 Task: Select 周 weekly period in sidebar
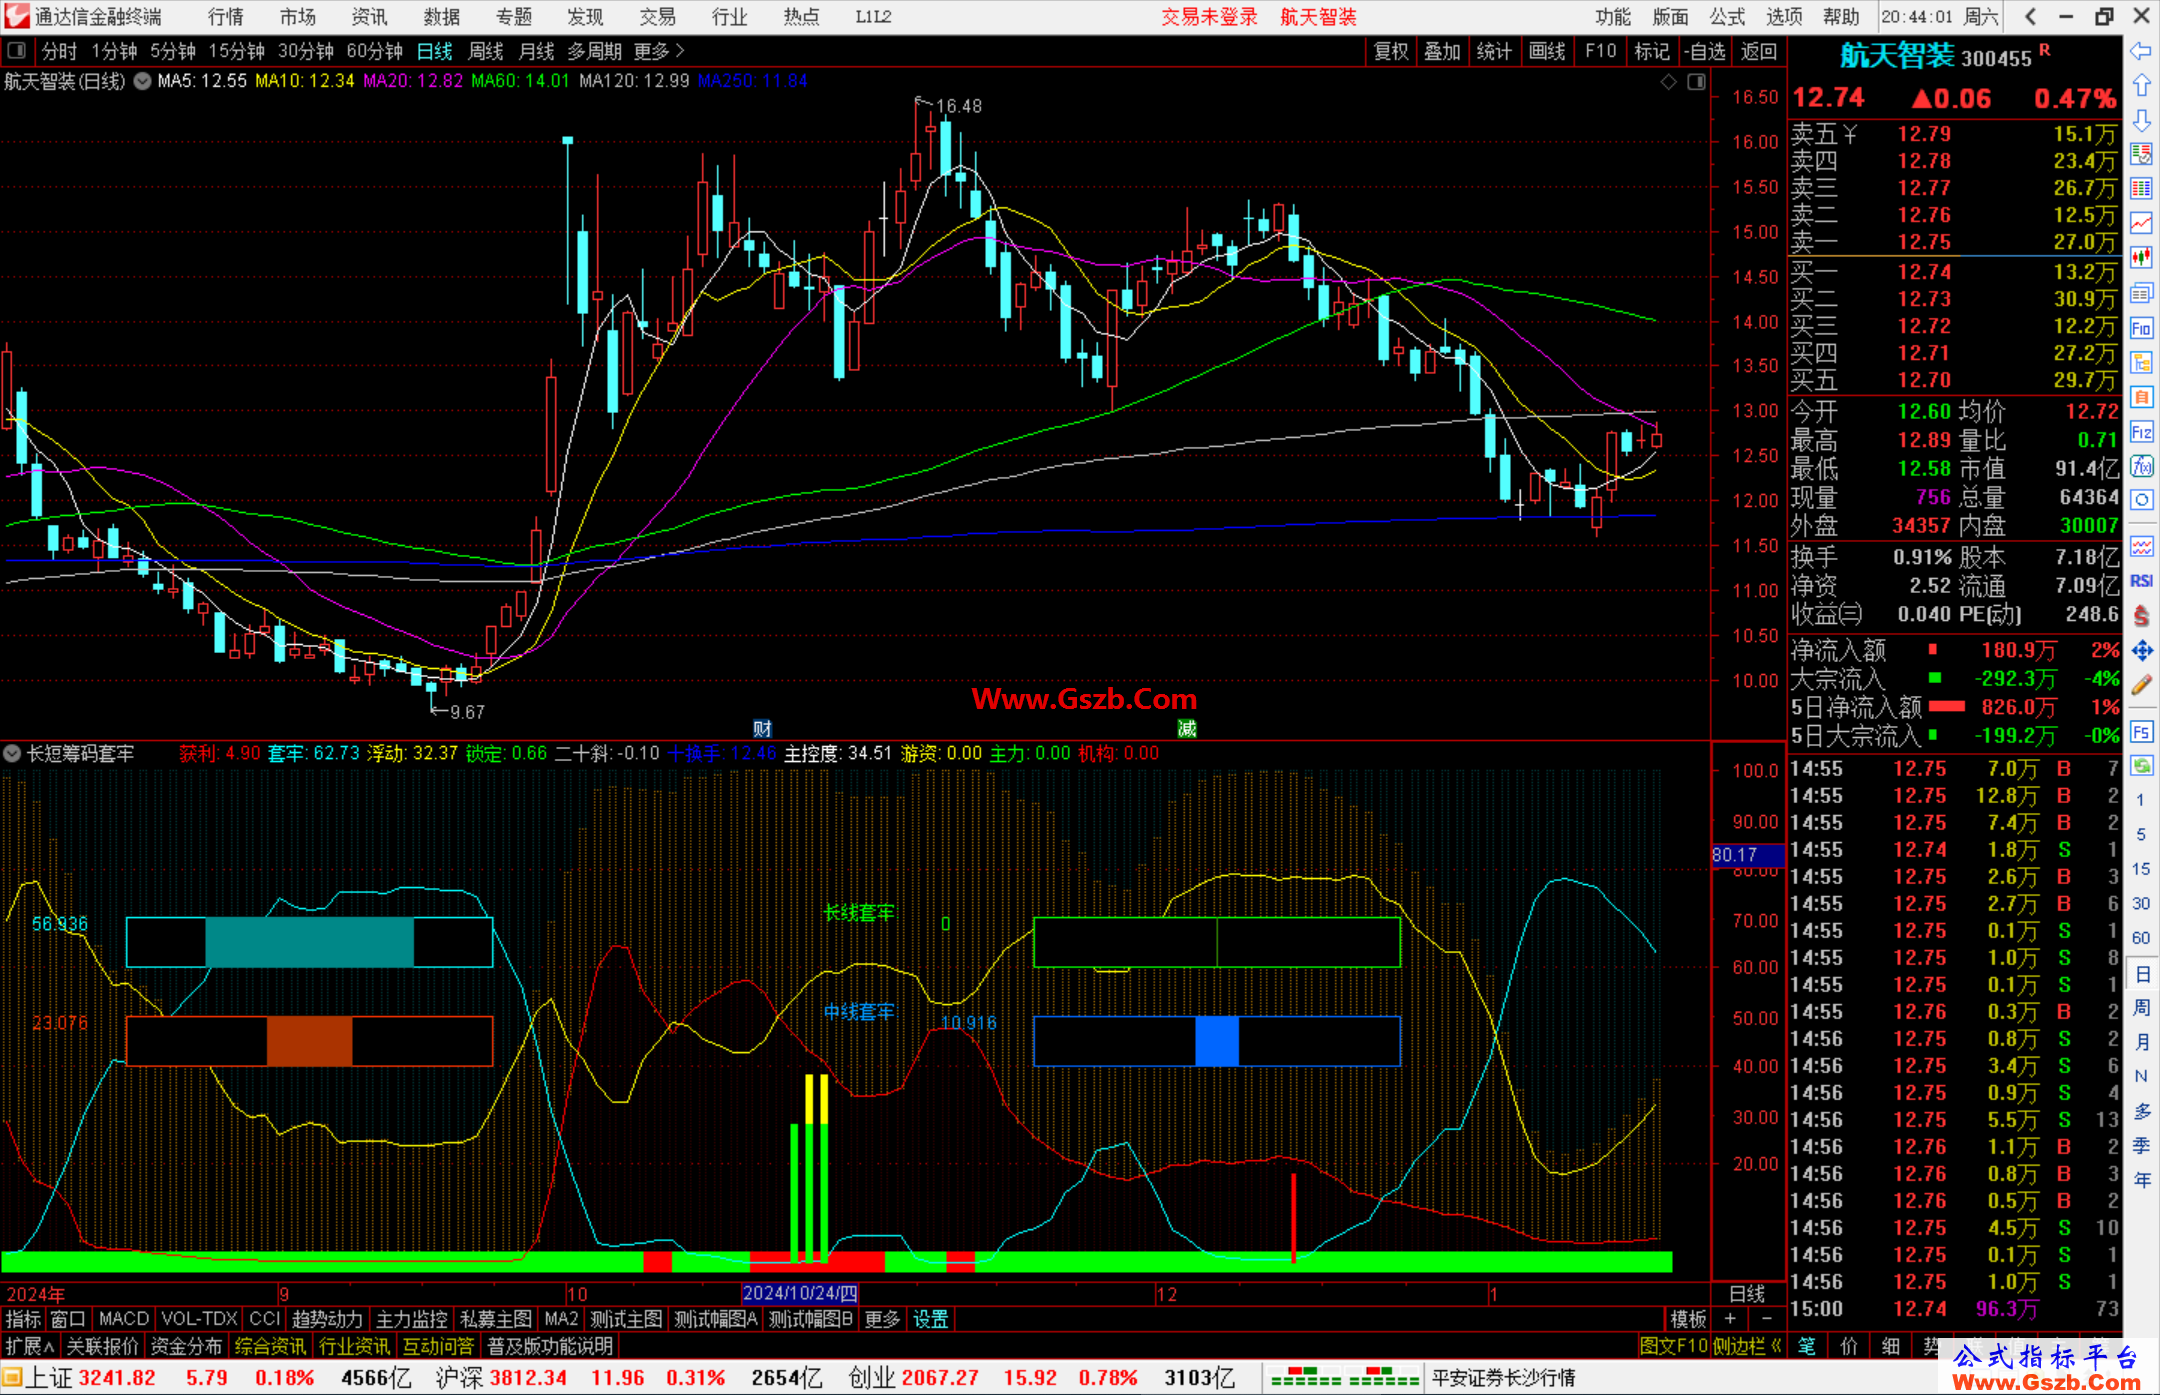(2141, 1007)
